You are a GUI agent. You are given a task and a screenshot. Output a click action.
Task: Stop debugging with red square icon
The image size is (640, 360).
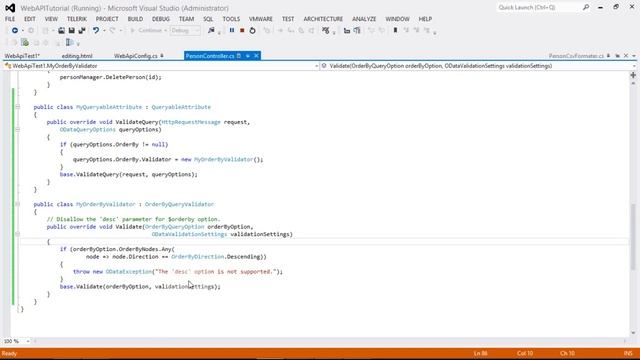(x=242, y=31)
